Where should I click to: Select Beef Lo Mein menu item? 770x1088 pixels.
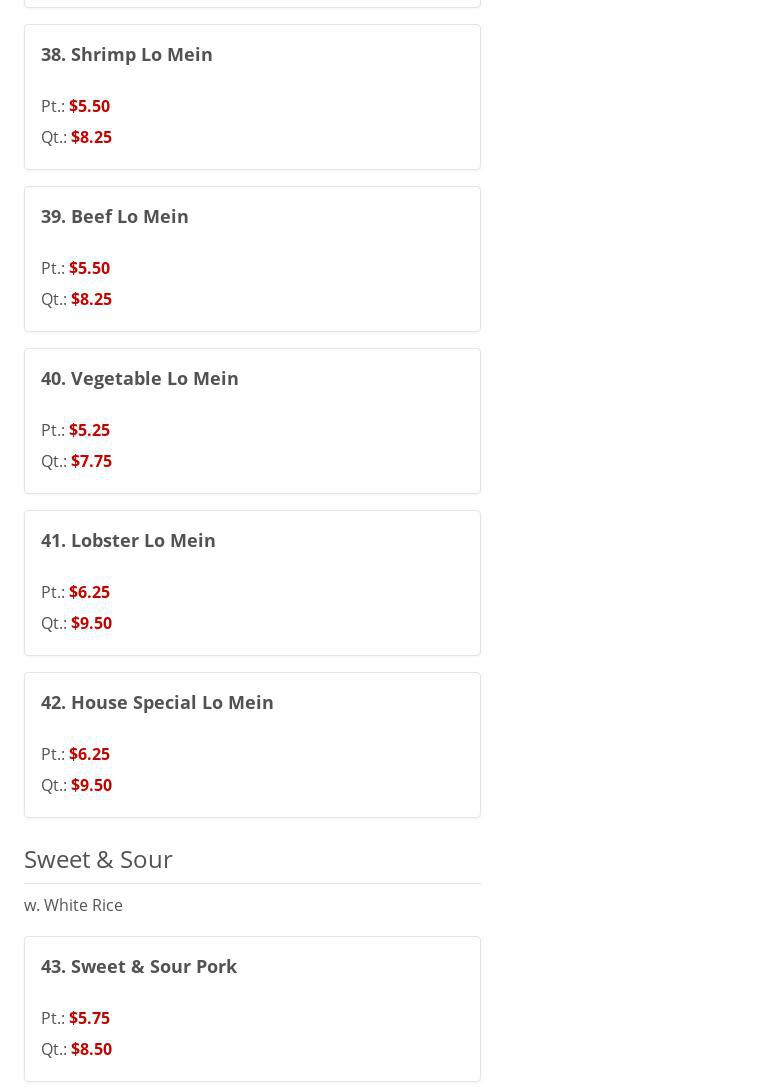(115, 216)
